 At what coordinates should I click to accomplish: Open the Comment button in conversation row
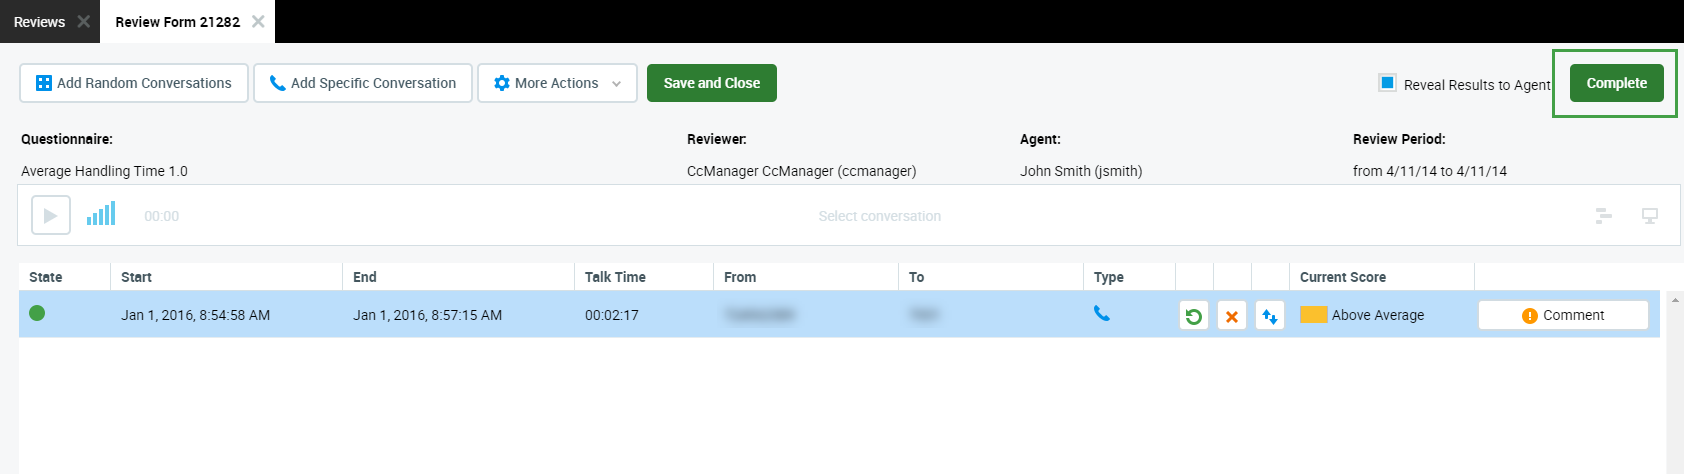[x=1562, y=315]
